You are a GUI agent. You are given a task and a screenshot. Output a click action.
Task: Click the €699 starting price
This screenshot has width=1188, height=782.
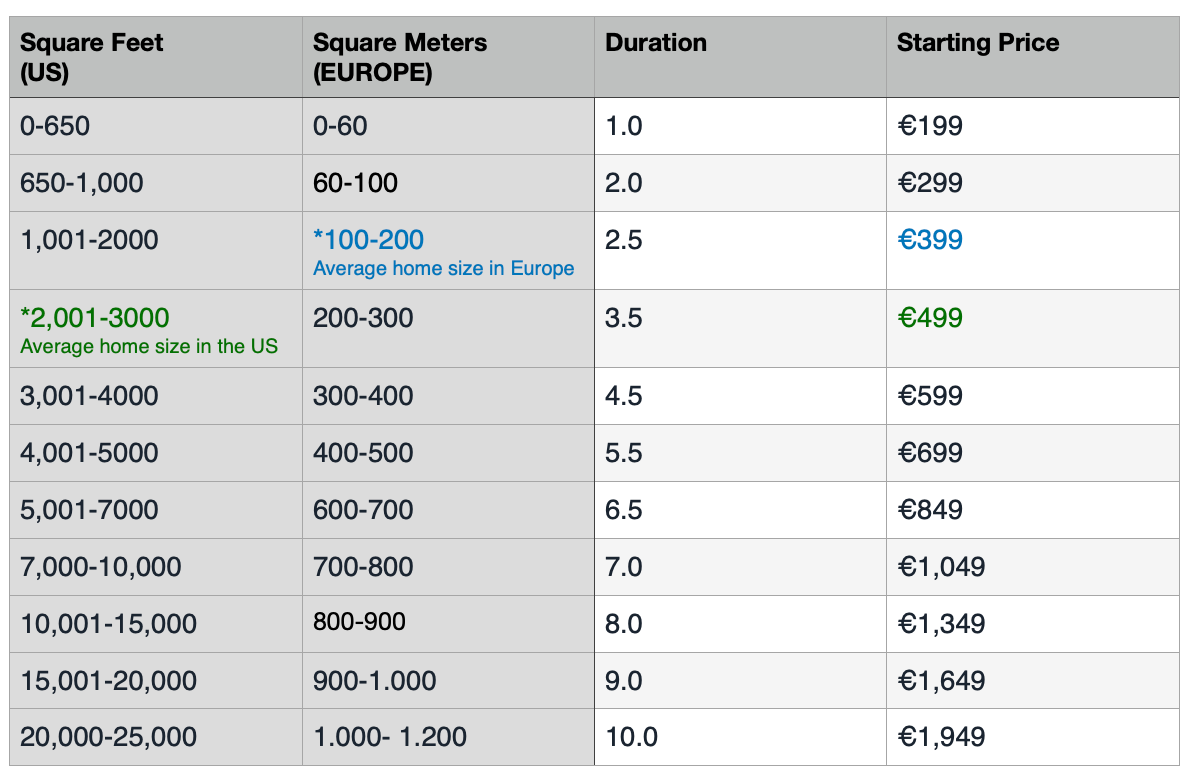pos(930,453)
